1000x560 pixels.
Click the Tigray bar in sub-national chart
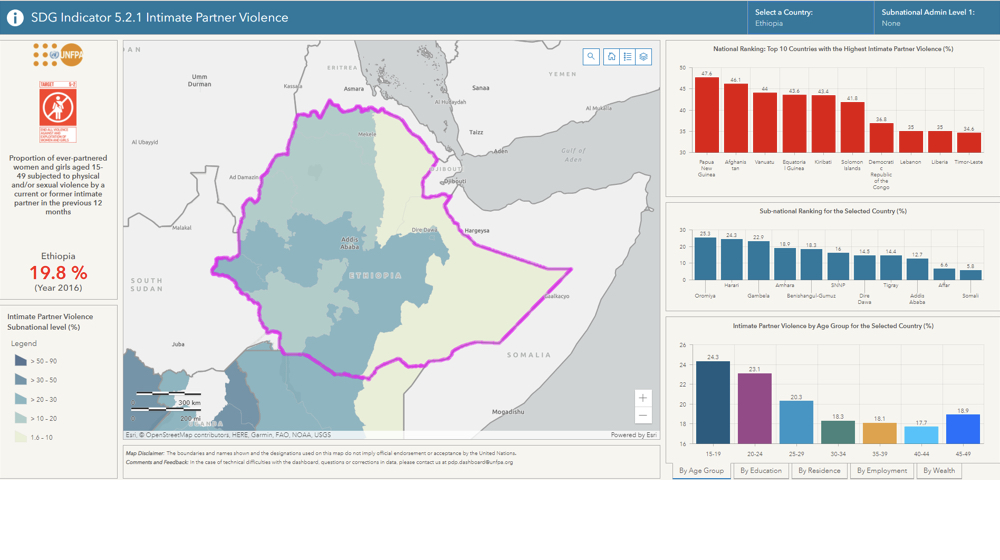891,268
